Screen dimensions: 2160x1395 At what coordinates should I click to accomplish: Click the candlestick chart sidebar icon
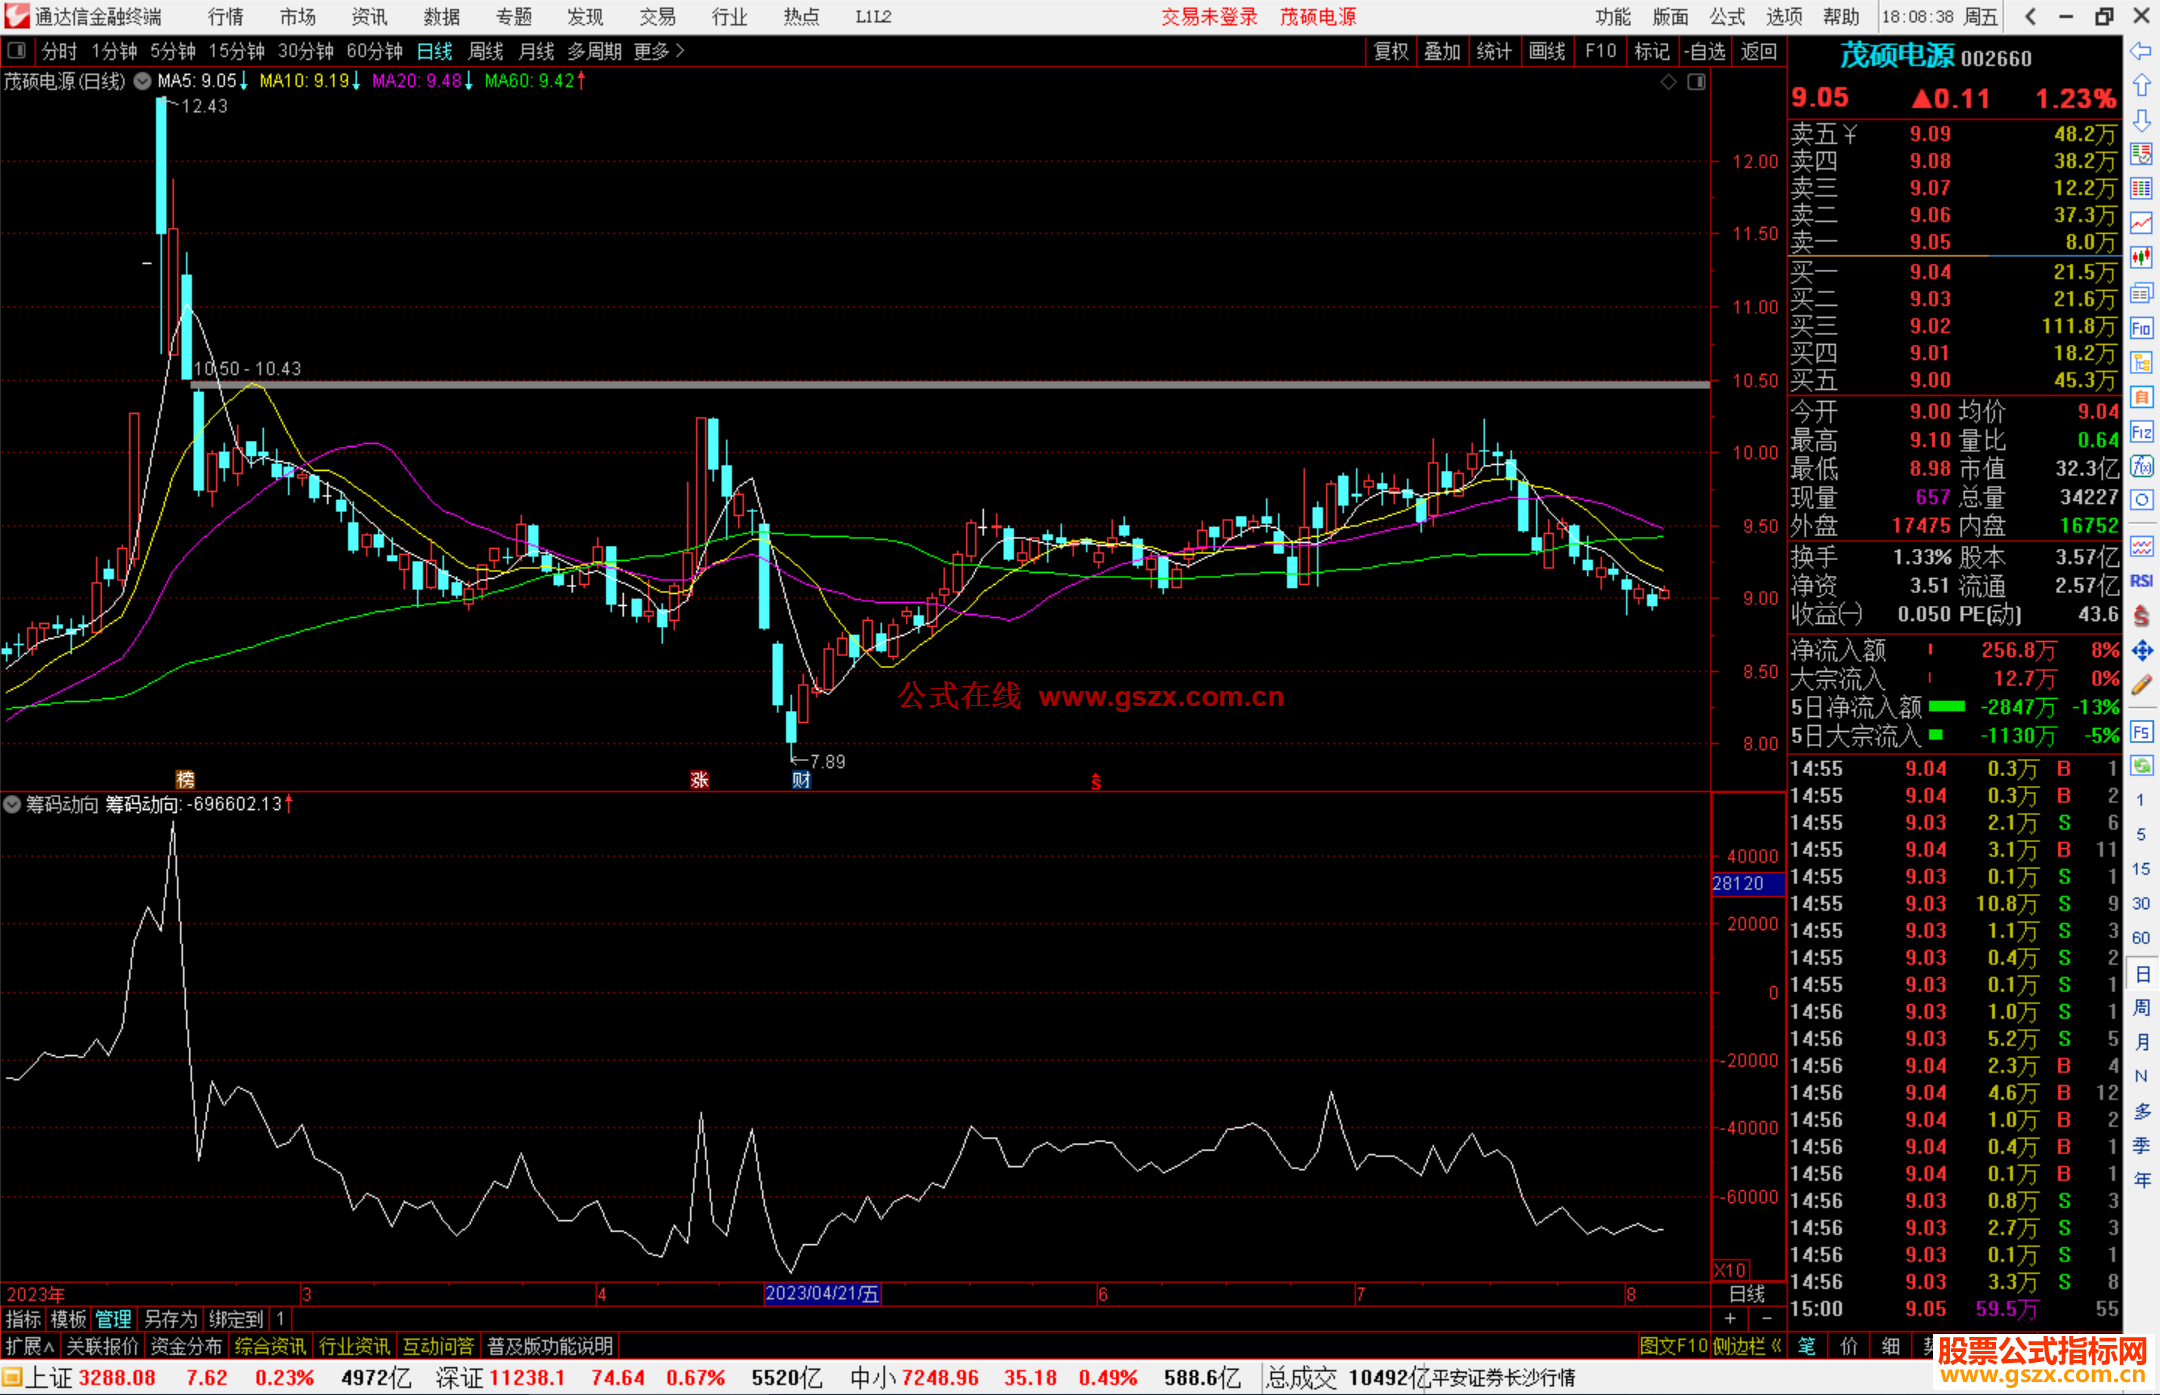[x=2141, y=258]
